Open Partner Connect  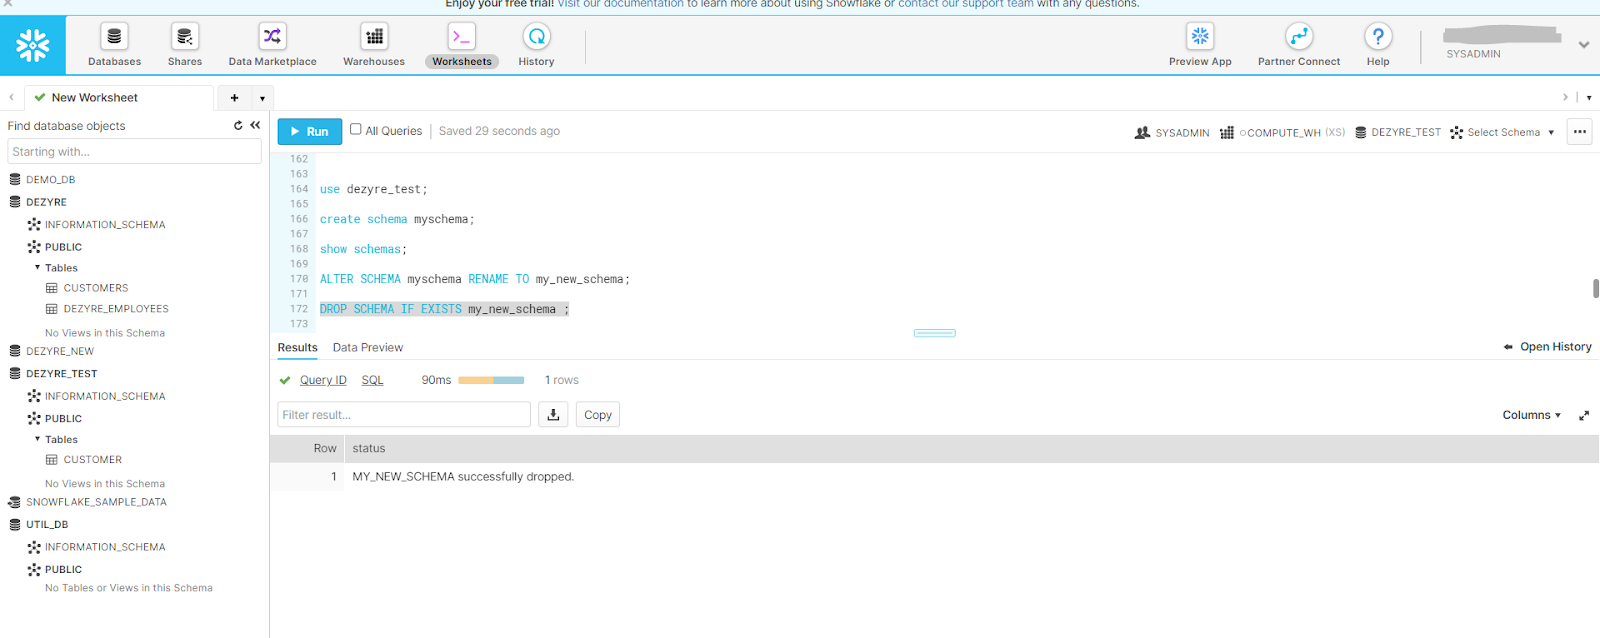[x=1299, y=46]
